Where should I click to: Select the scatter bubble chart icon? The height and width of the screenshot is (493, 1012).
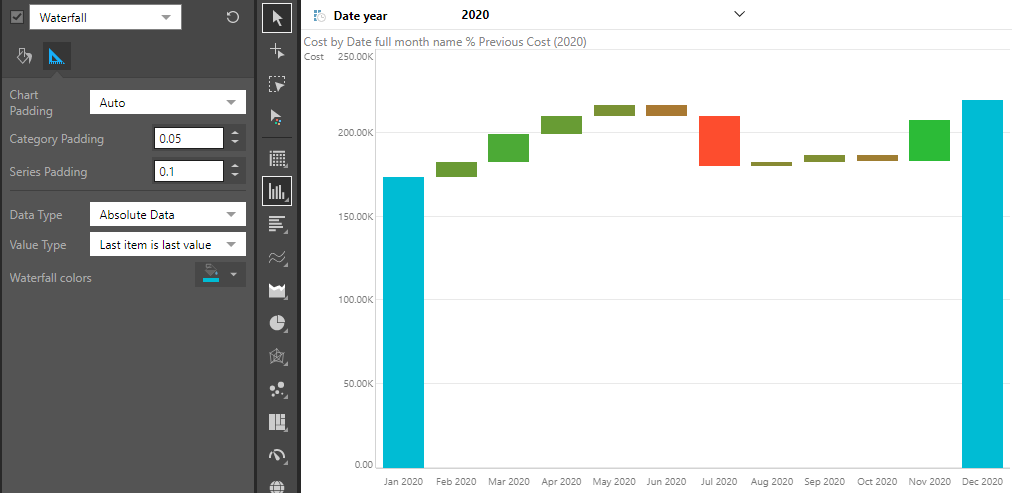[278, 389]
